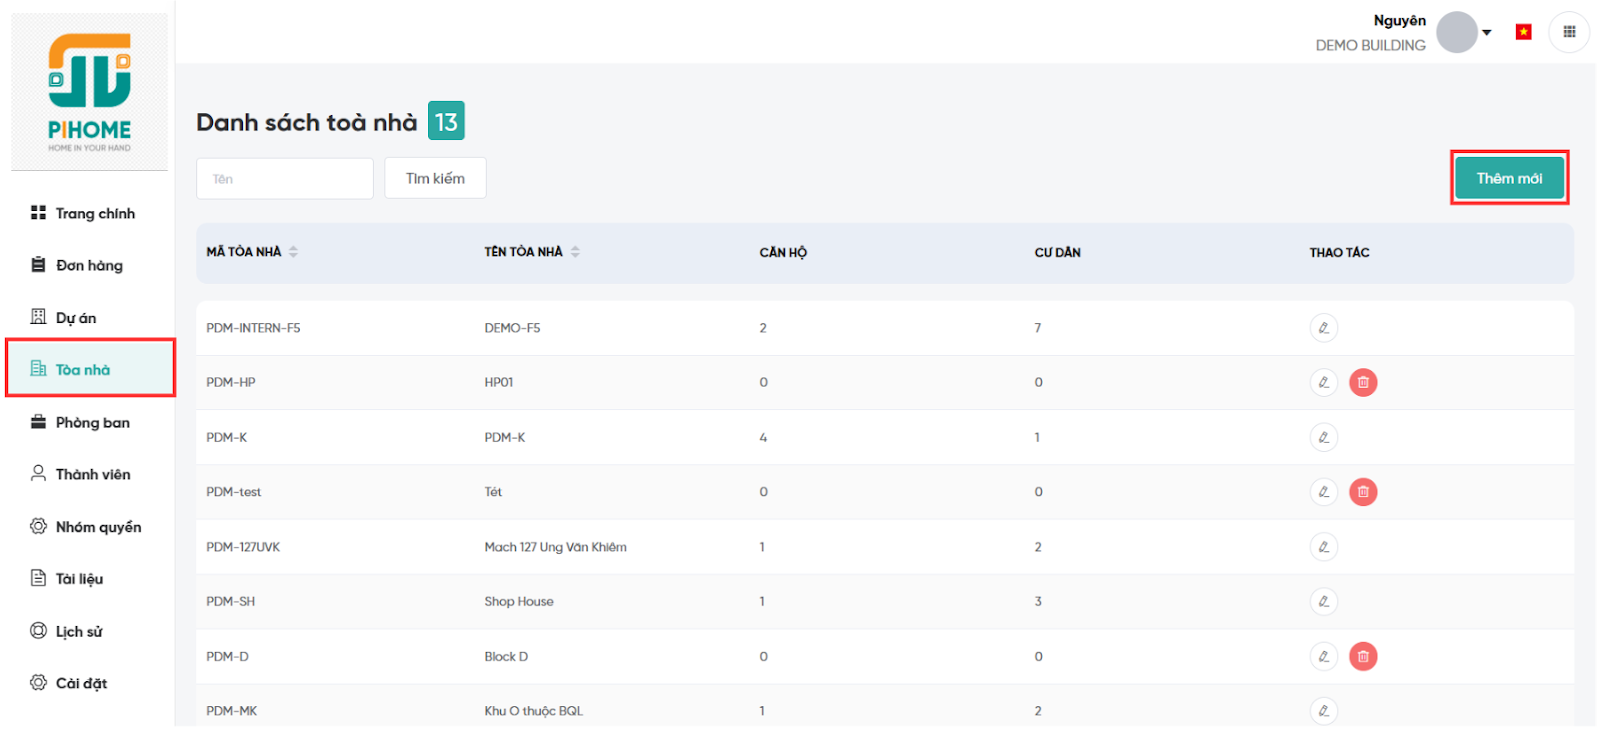Viewport: 1600px width, 736px height.
Task: Click the edit icon for PDM-INTERN-F5 row
Action: point(1323,328)
